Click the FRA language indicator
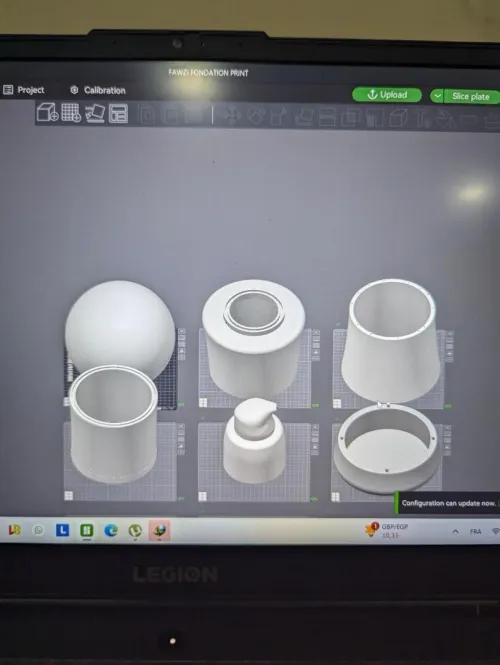Image resolution: width=500 pixels, height=665 pixels. pos(475,531)
